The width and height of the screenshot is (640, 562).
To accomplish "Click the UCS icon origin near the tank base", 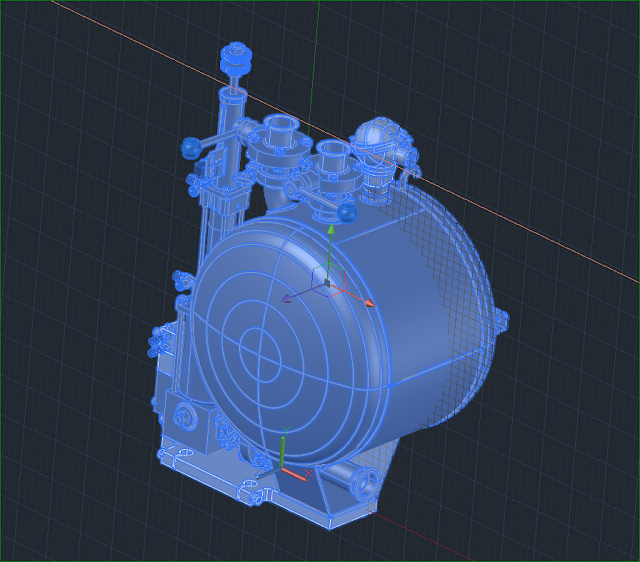I will coord(282,468).
